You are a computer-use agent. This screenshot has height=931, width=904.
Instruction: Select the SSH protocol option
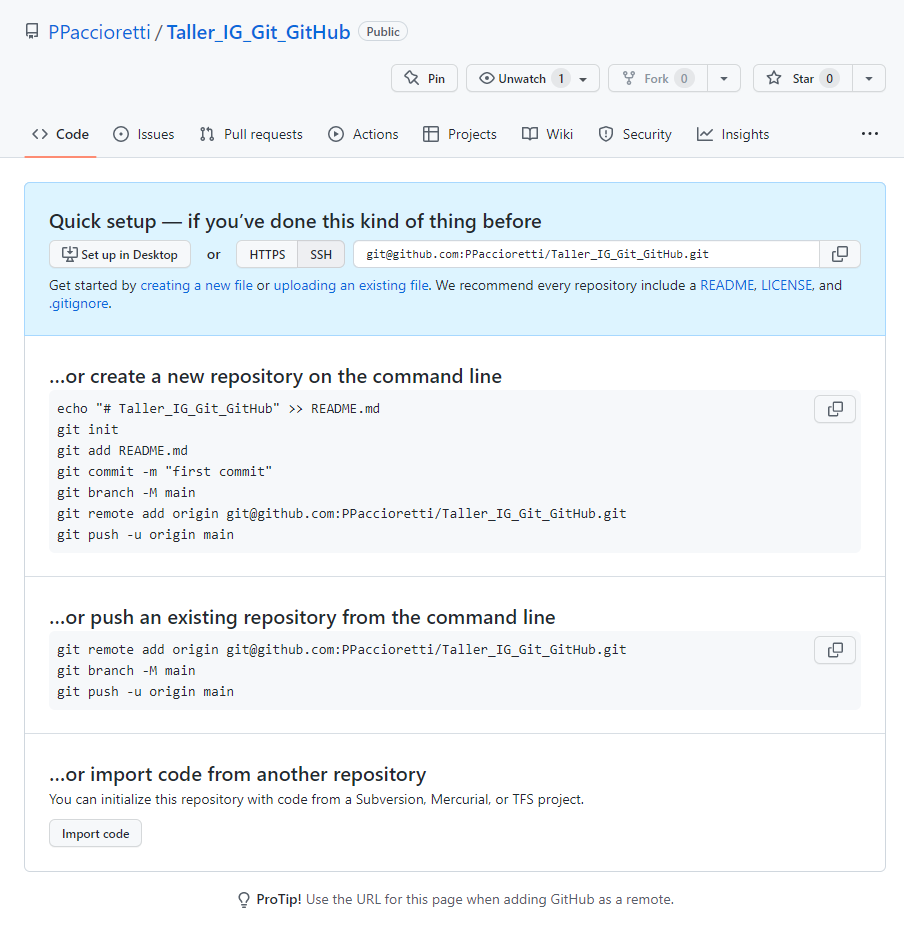[321, 254]
